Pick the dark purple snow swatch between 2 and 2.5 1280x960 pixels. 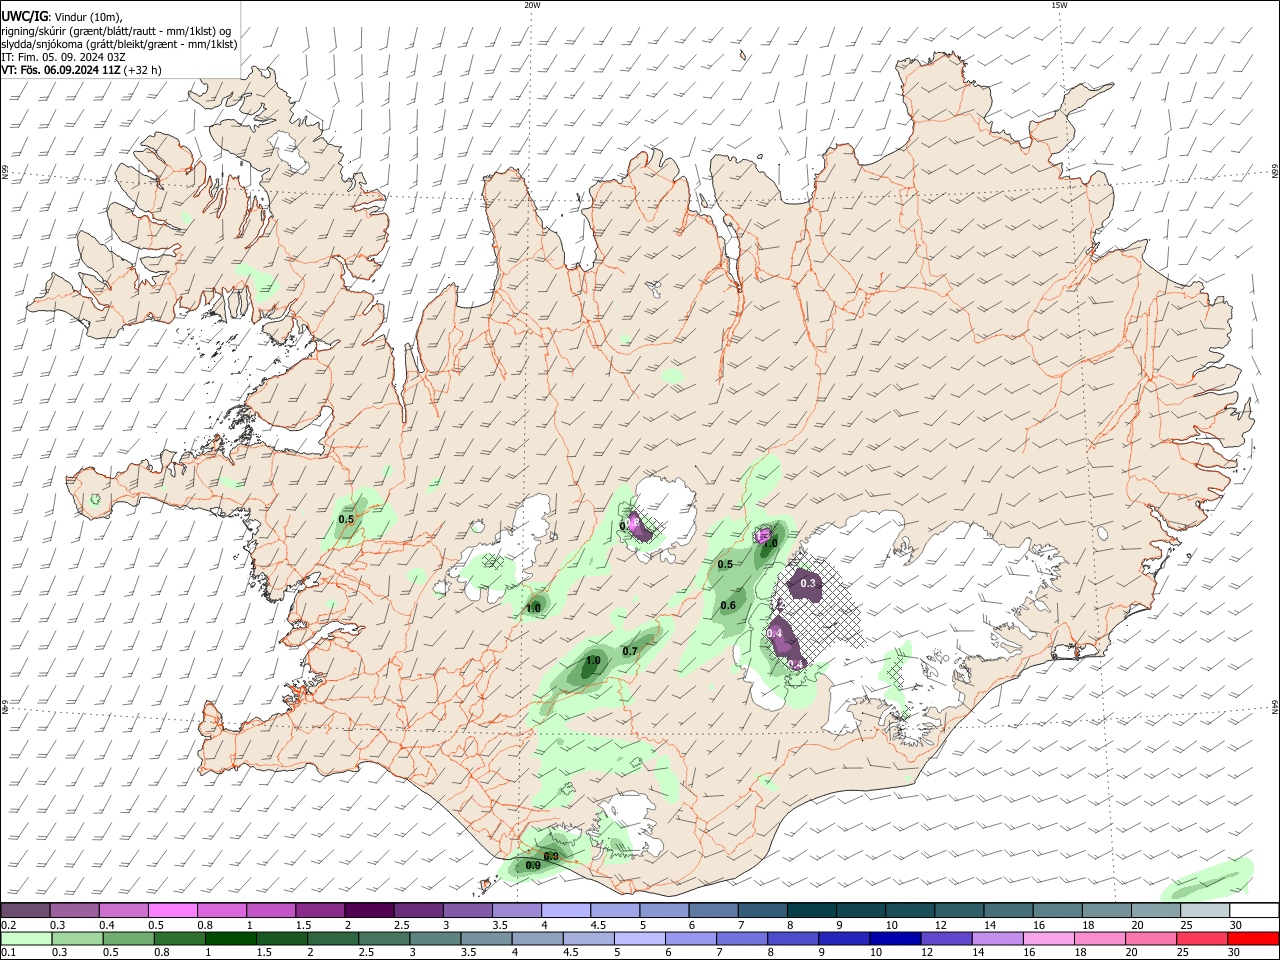coord(368,910)
